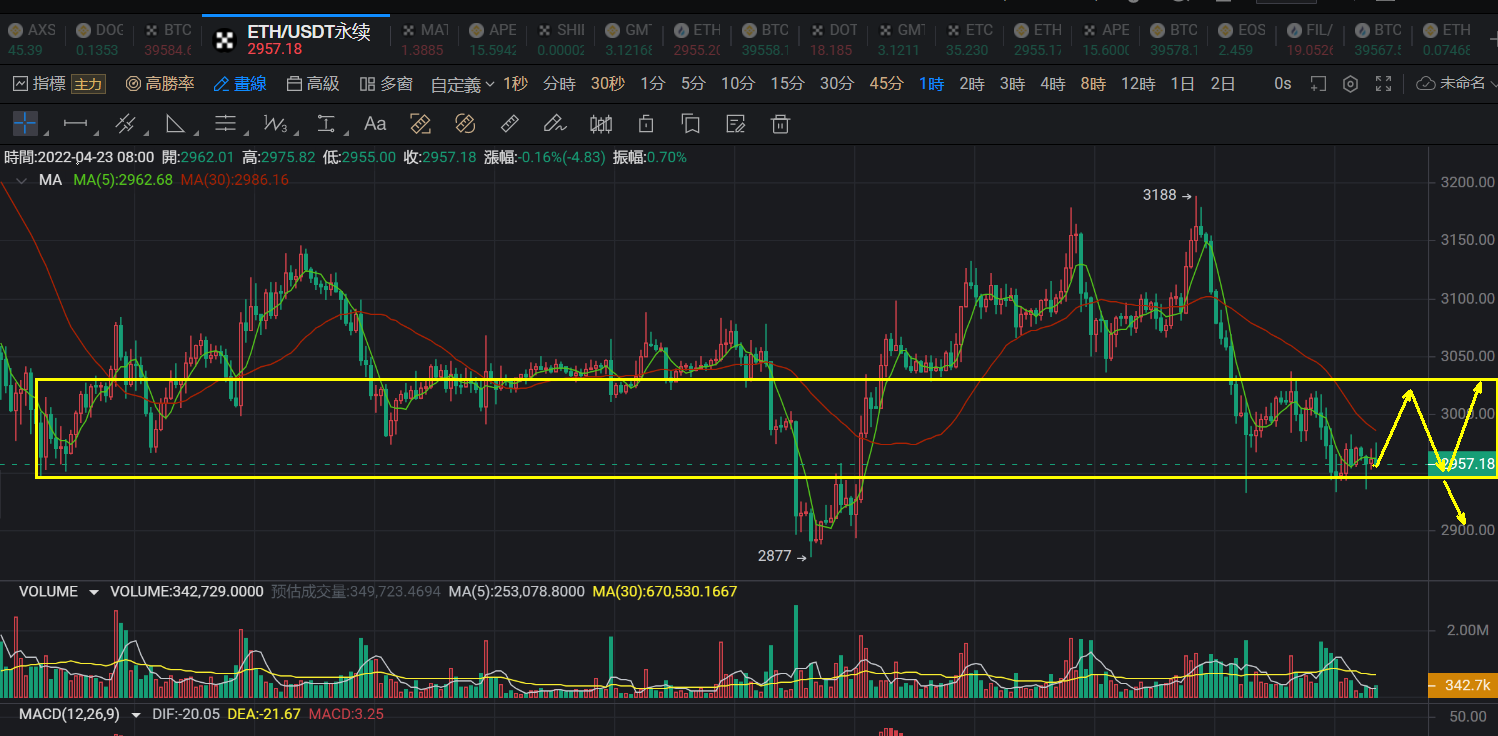
Task: Select the white ruler measure tool
Action: (x=509, y=124)
